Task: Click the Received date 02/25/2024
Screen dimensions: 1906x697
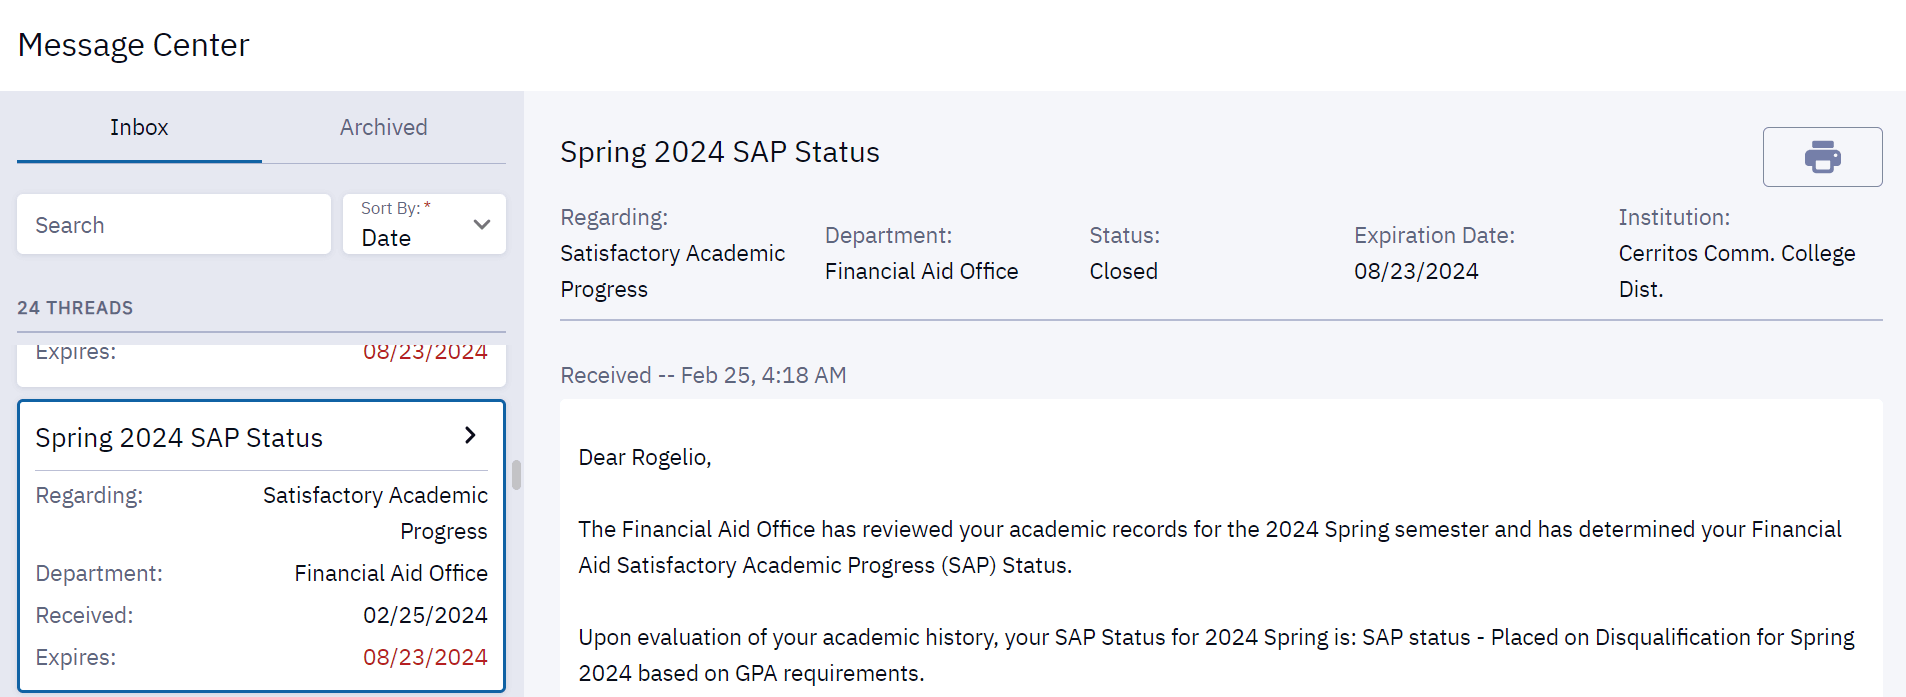Action: click(425, 615)
